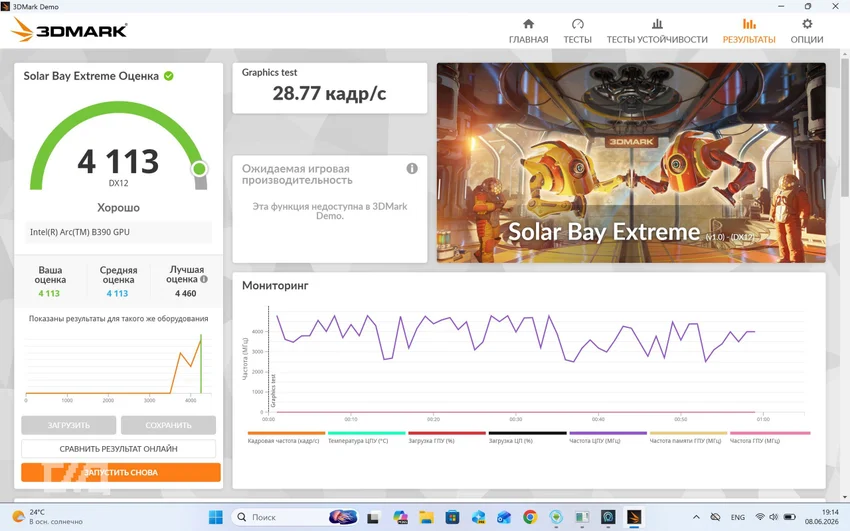Open volume speaker tray icon

pyautogui.click(x=773, y=517)
